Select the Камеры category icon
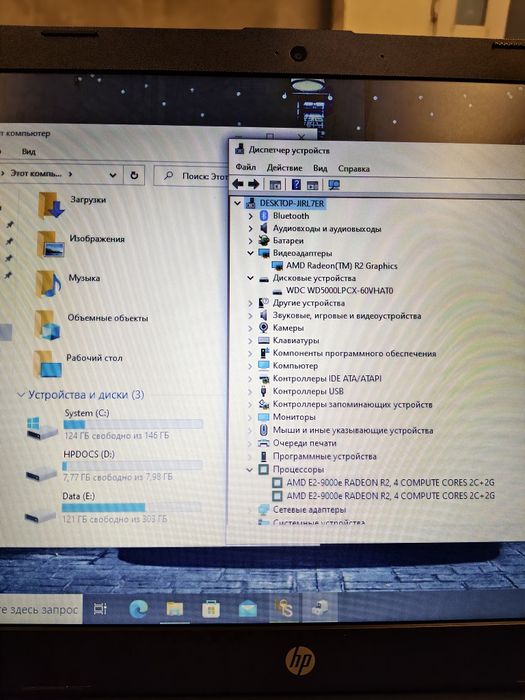Image resolution: width=525 pixels, height=700 pixels. tap(264, 328)
